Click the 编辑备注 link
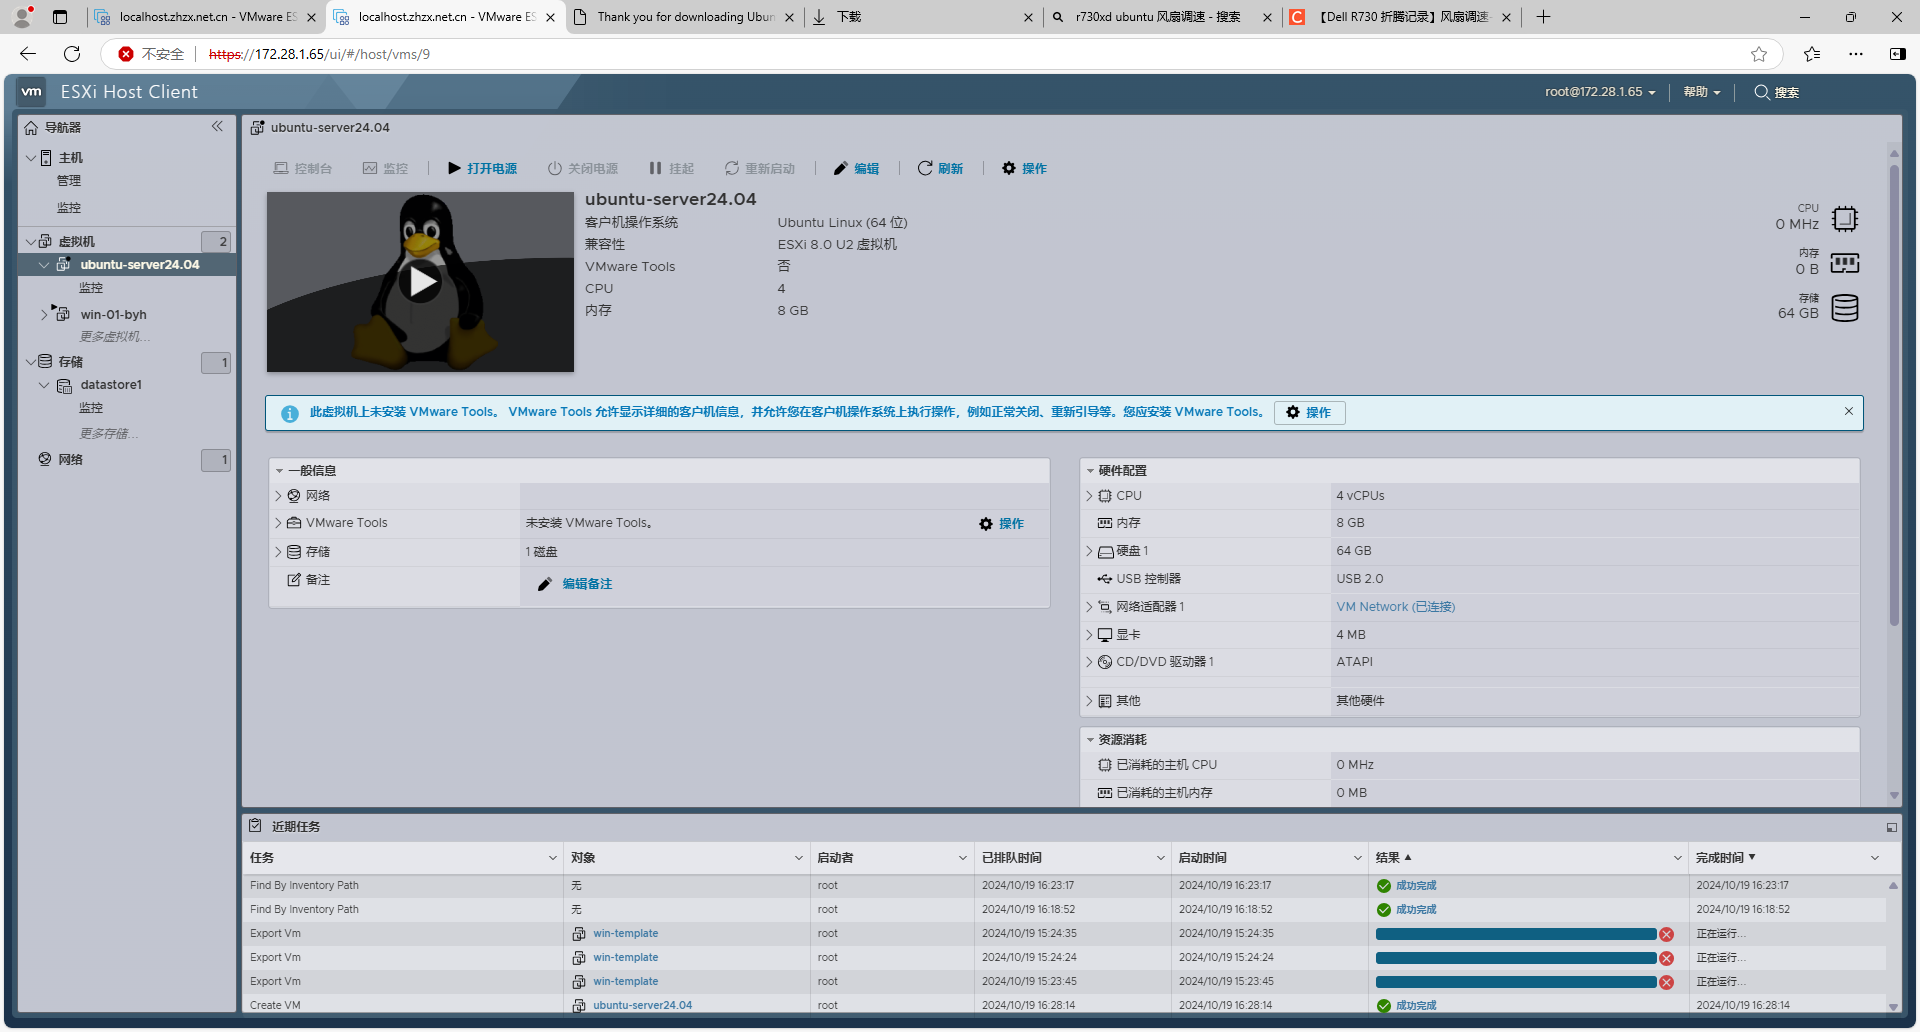Image resolution: width=1920 pixels, height=1032 pixels. [587, 584]
